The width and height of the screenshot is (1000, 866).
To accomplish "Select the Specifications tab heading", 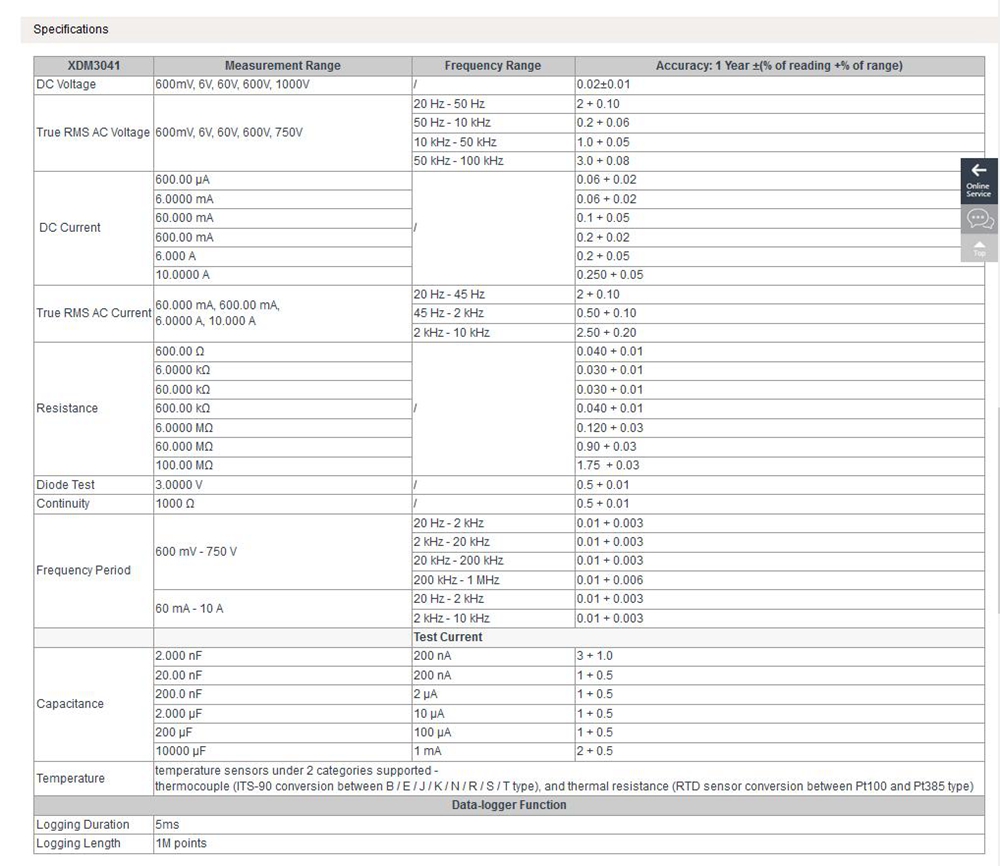I will point(71,30).
